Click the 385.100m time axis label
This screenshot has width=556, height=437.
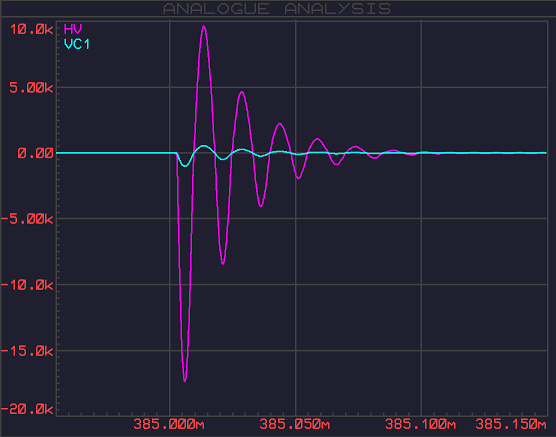(x=420, y=424)
